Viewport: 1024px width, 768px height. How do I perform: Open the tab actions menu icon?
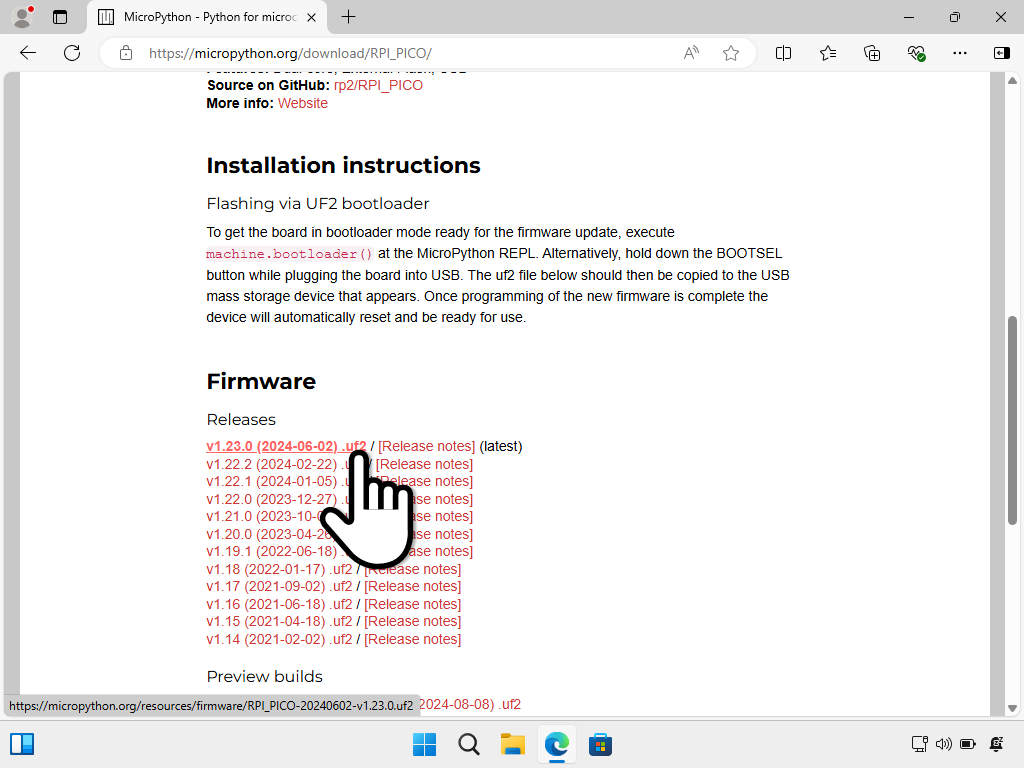click(60, 17)
